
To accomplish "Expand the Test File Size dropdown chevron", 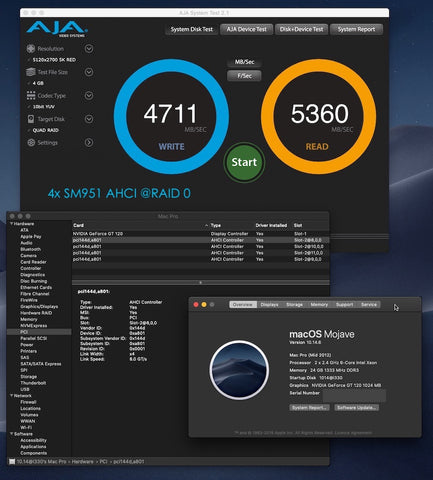I will [89, 72].
